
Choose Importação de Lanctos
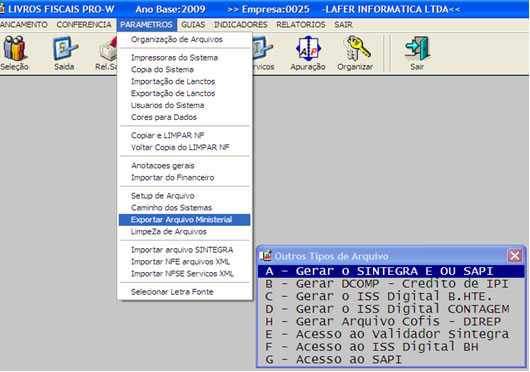185,81
